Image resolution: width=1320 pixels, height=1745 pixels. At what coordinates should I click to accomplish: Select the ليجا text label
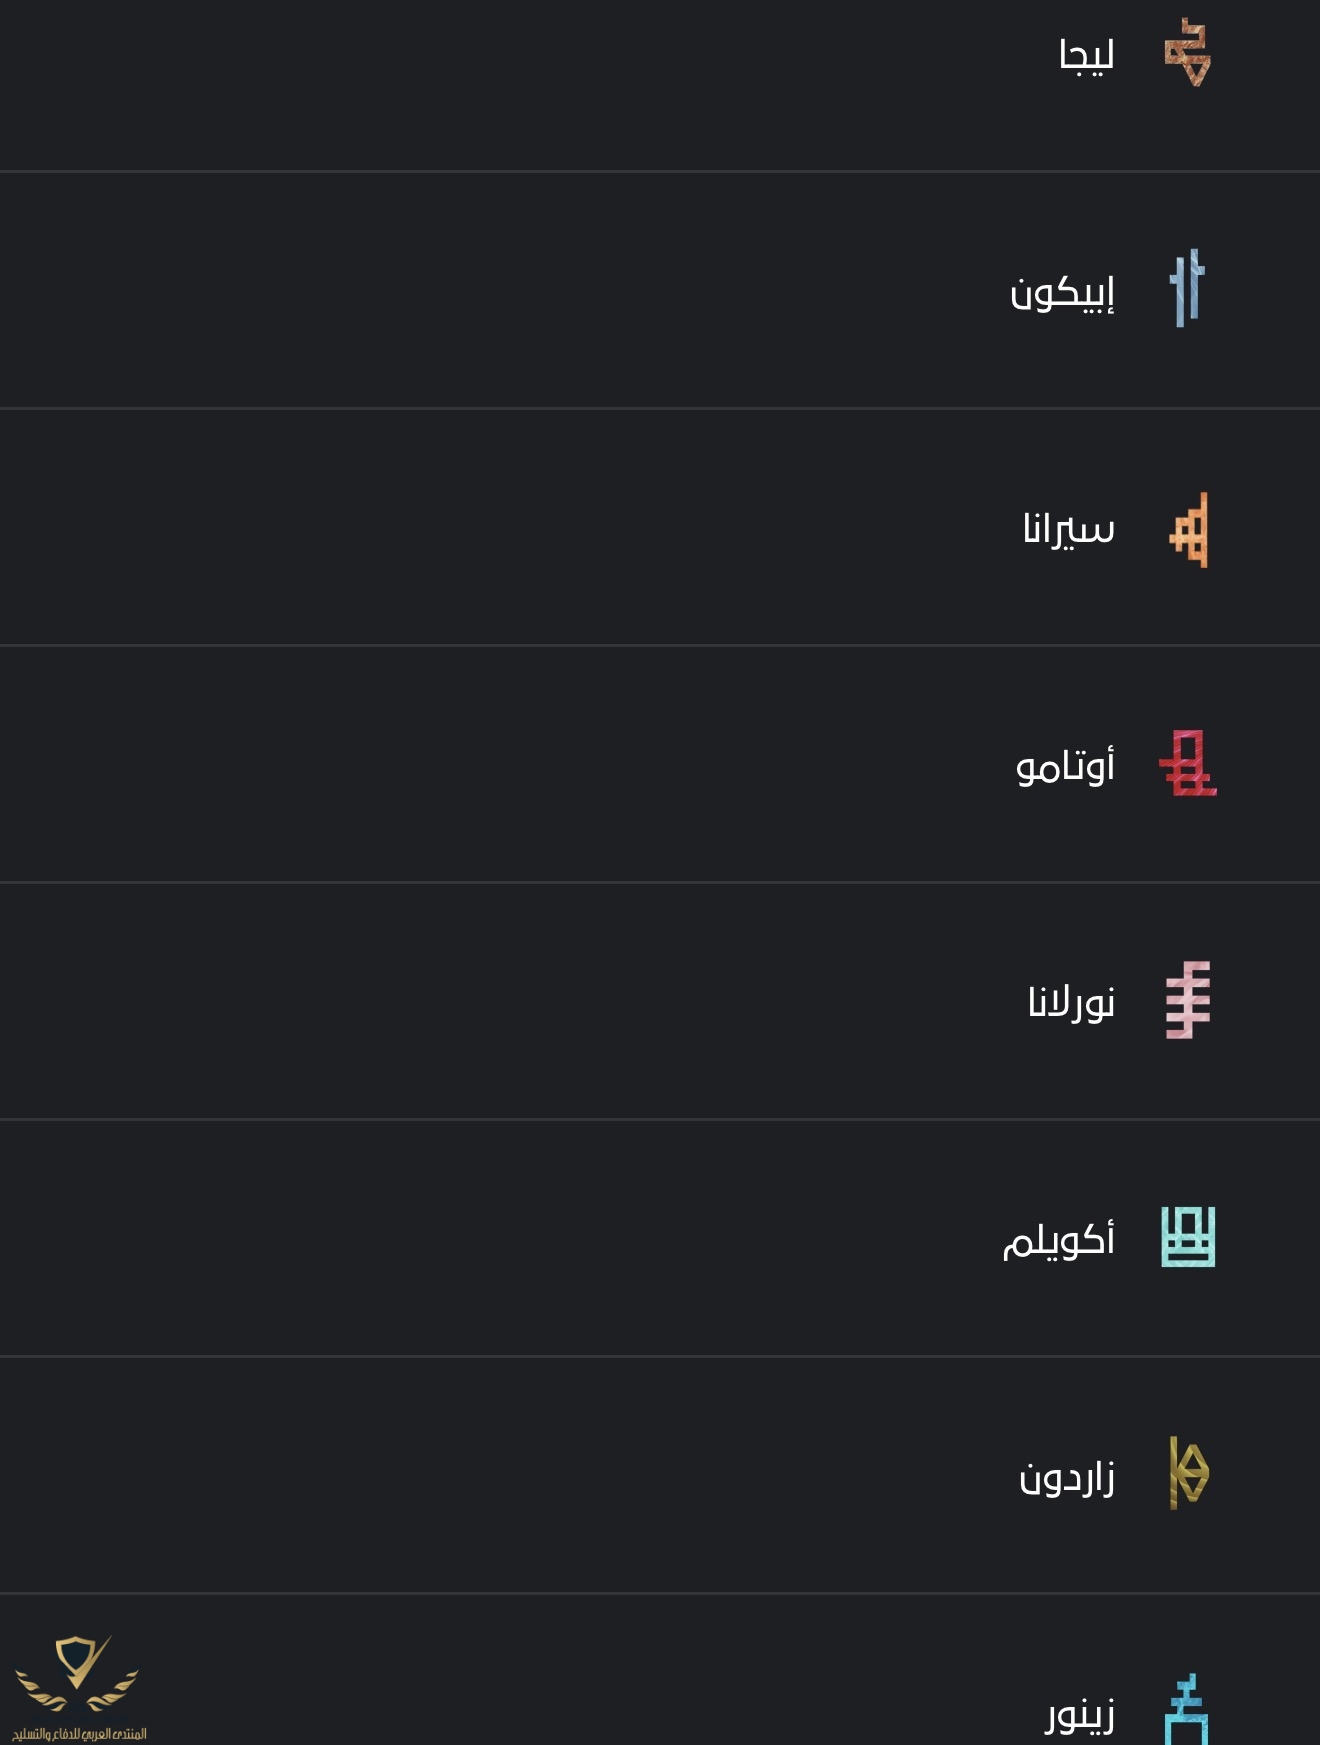click(x=1086, y=54)
